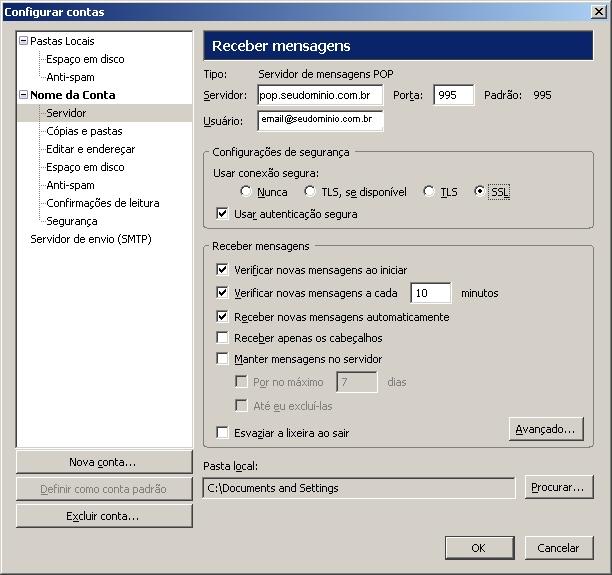The width and height of the screenshot is (612, 575).
Task: Open Espaço em disco under Pastas Locais
Action: [x=85, y=59]
